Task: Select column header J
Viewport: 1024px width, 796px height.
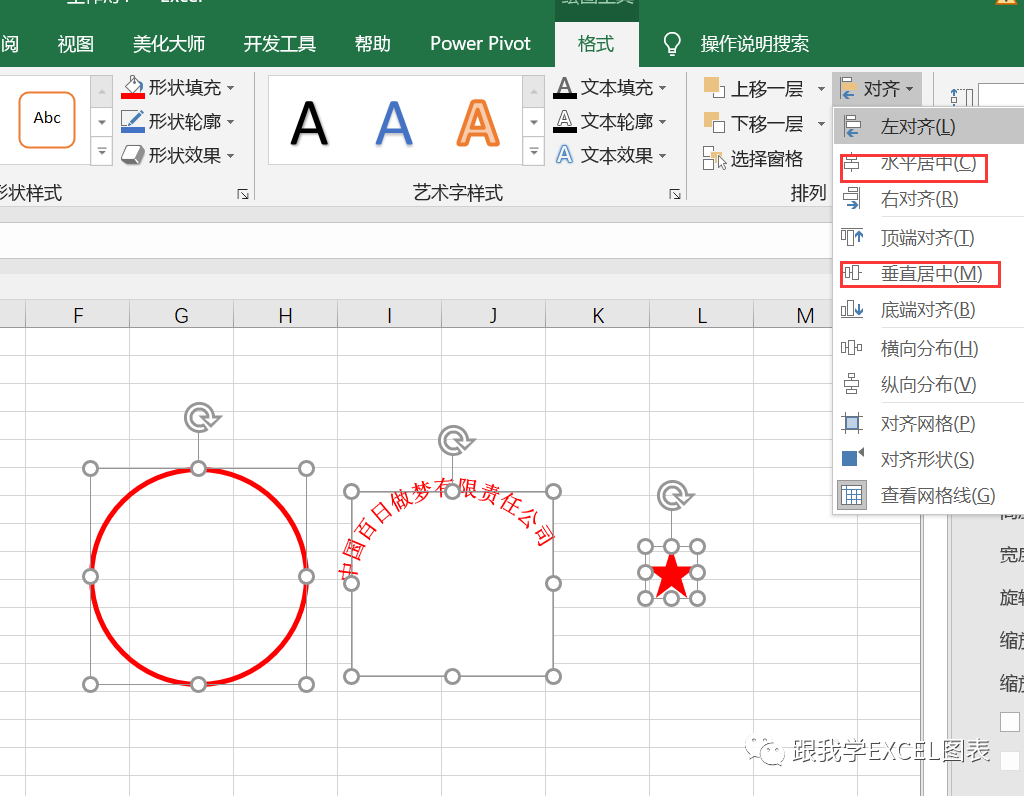Action: pyautogui.click(x=493, y=315)
